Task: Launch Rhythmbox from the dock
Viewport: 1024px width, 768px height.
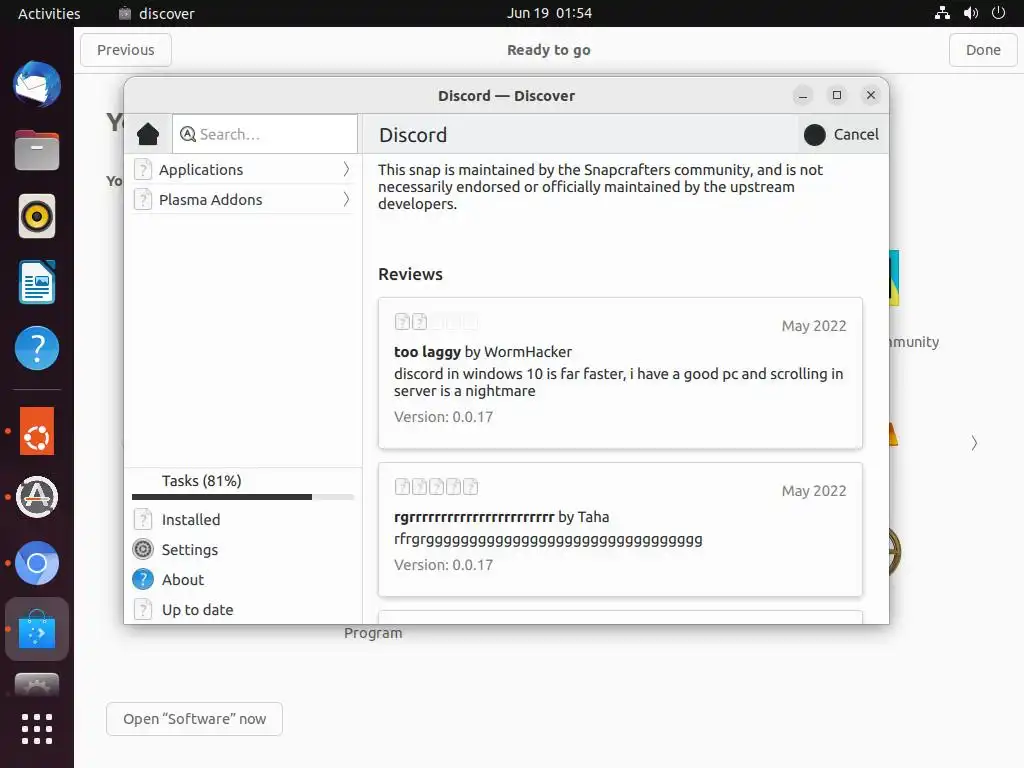Action: pyautogui.click(x=37, y=216)
